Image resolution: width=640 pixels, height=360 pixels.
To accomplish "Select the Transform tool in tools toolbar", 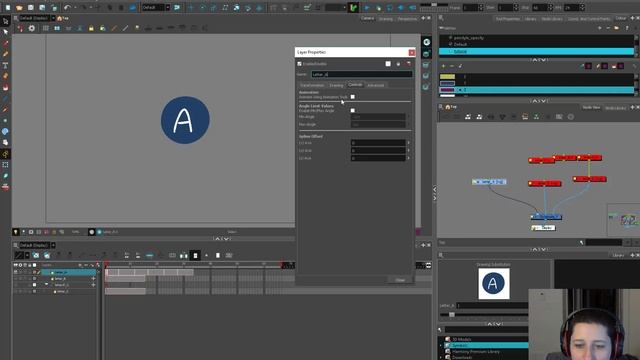I will tap(5, 20).
